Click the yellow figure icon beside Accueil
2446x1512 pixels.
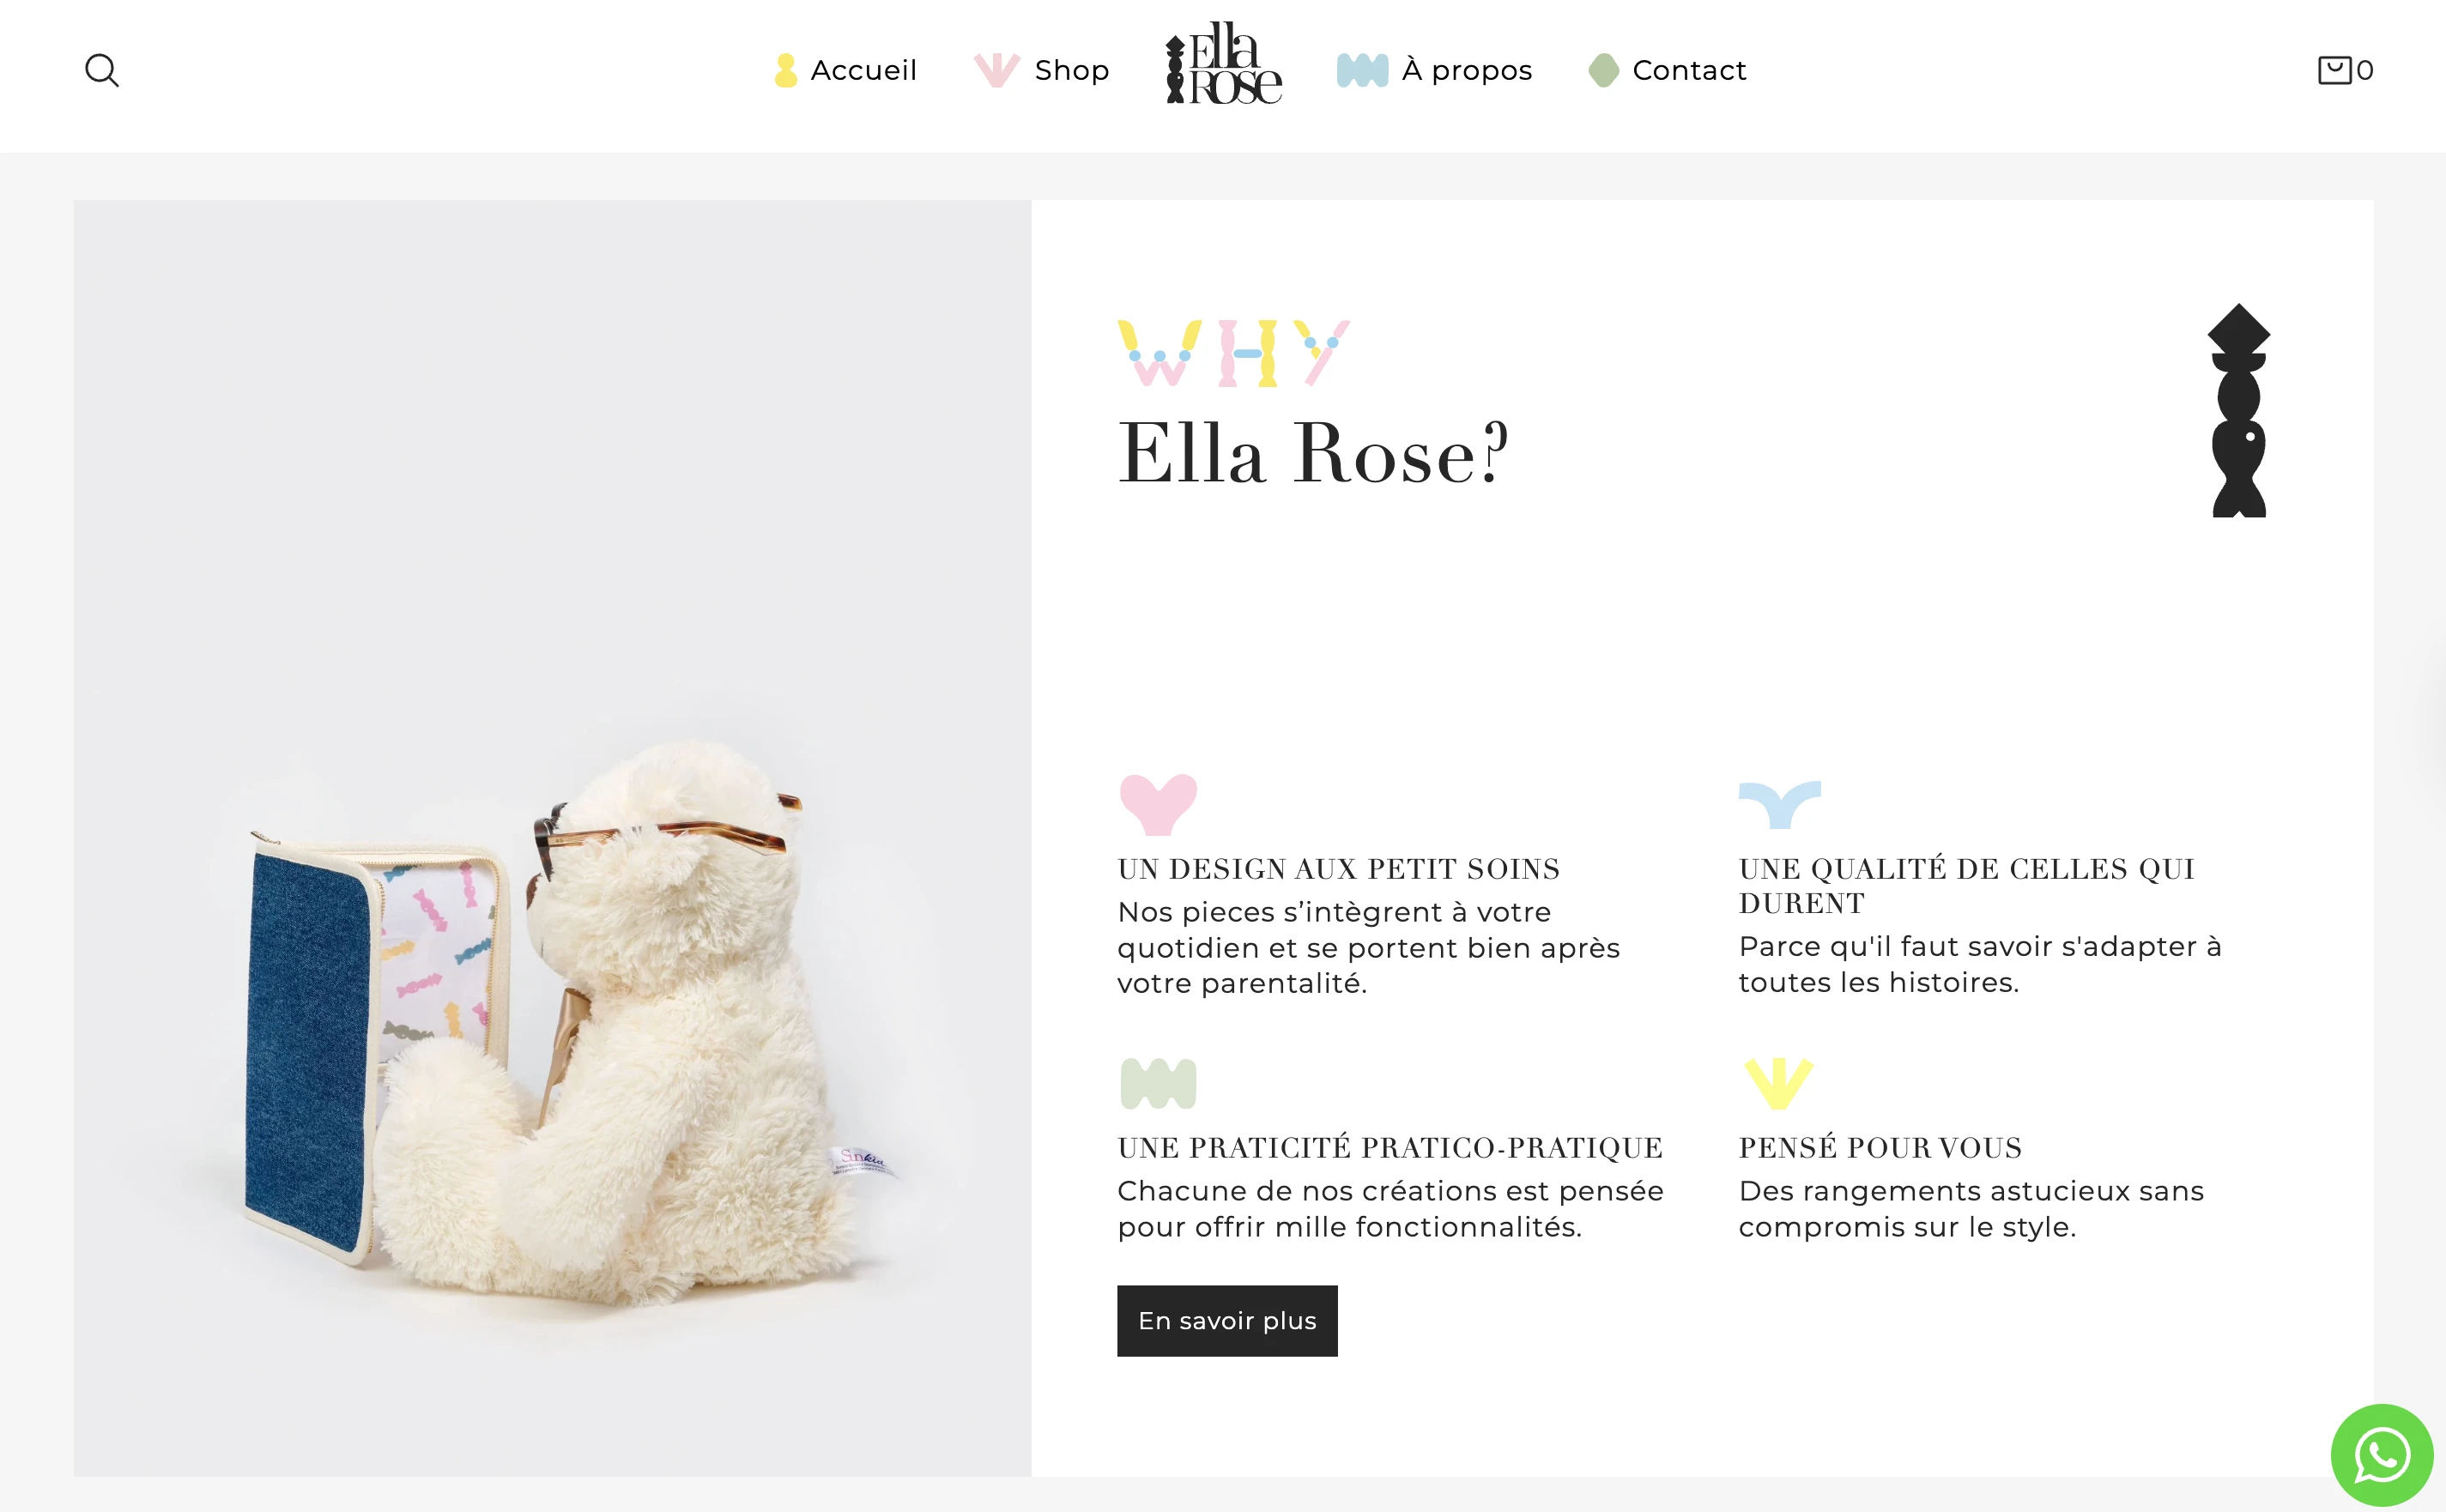click(x=786, y=71)
